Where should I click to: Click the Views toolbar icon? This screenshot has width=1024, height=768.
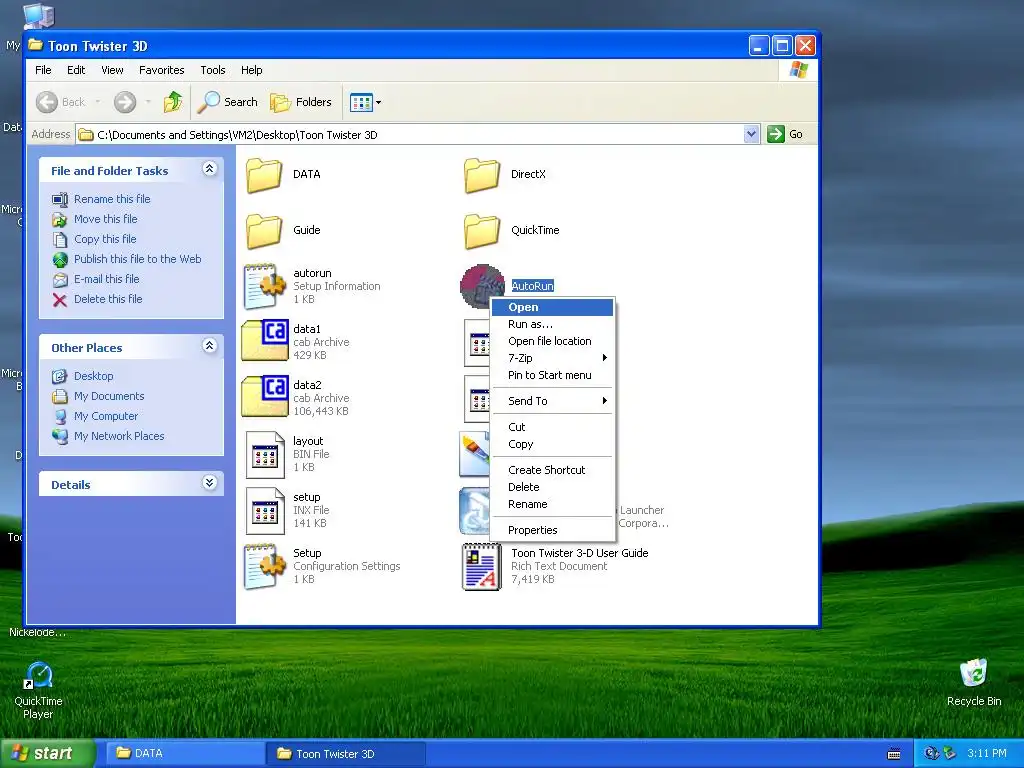click(361, 102)
